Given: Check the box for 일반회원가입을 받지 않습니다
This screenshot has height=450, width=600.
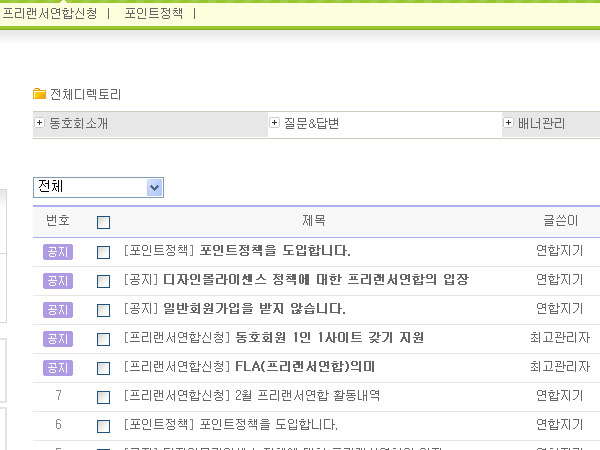Looking at the screenshot, I should pyautogui.click(x=103, y=310).
